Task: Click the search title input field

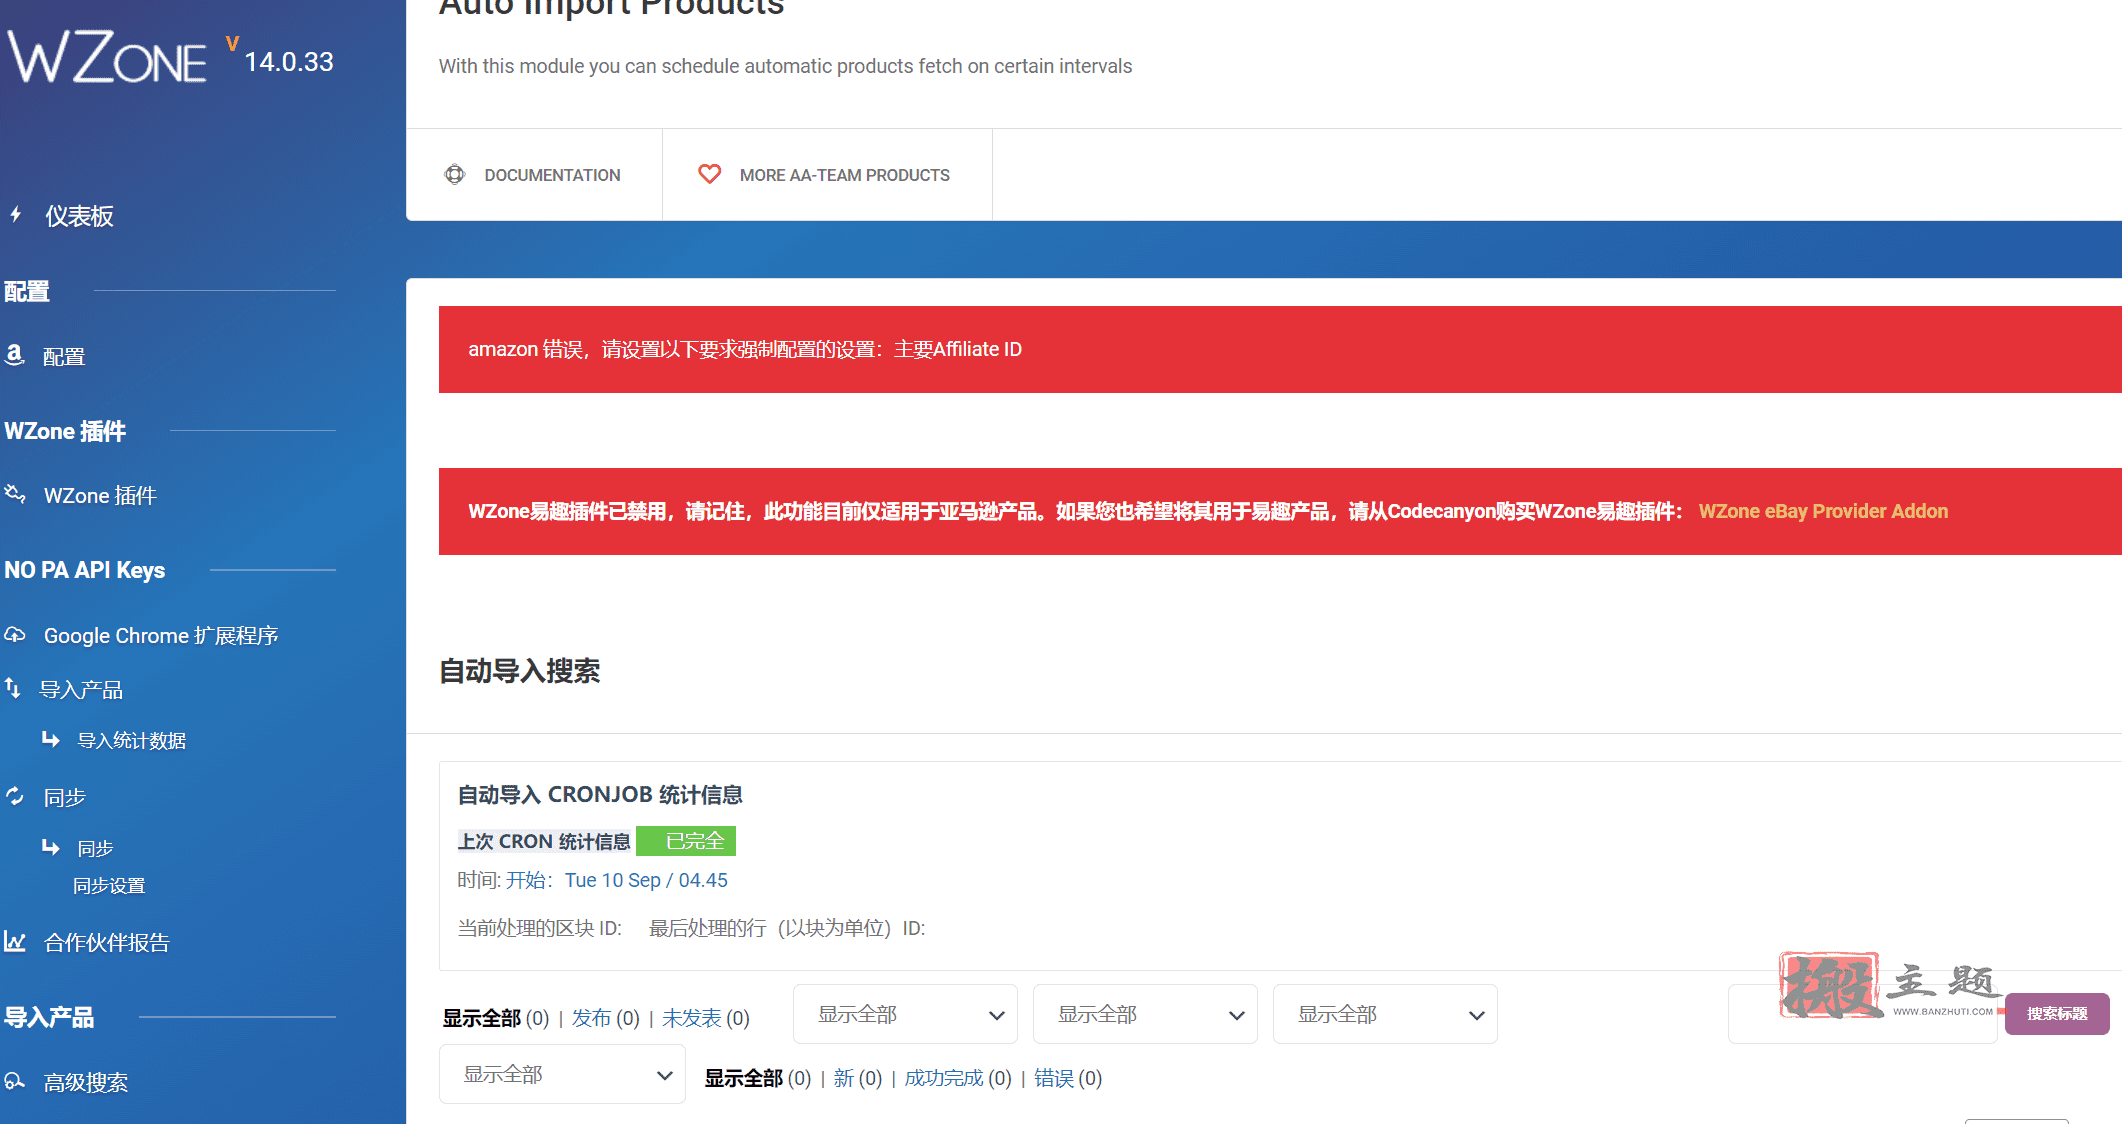Action: tap(1862, 1014)
